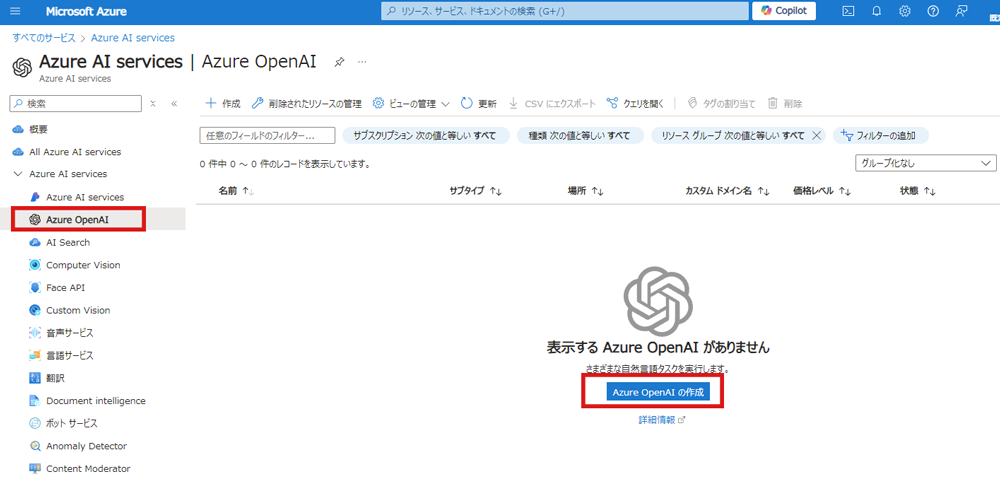The image size is (1000, 485).
Task: Open the help question mark icon
Action: [x=932, y=11]
